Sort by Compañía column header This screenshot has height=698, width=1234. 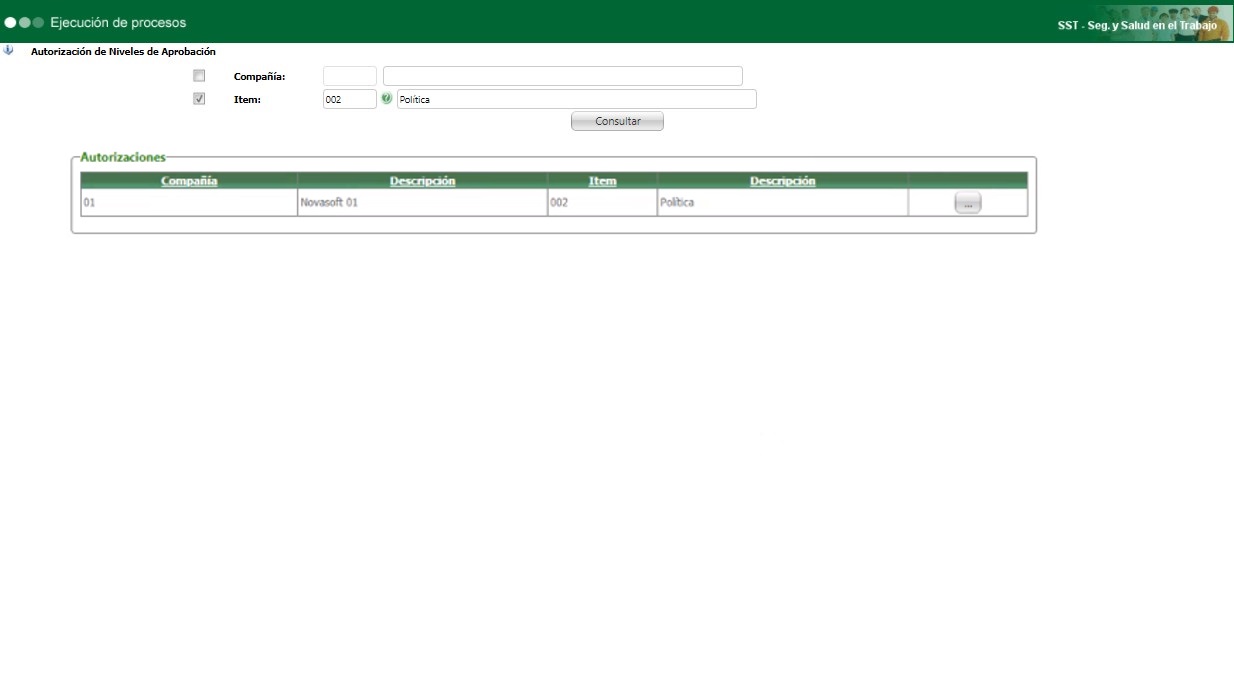(x=189, y=181)
